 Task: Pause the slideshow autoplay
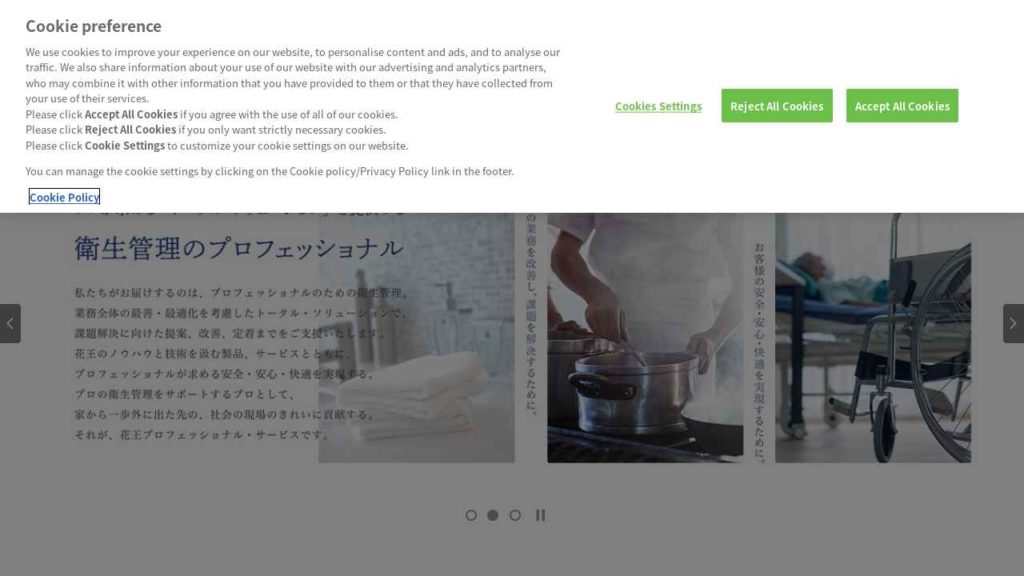541,515
